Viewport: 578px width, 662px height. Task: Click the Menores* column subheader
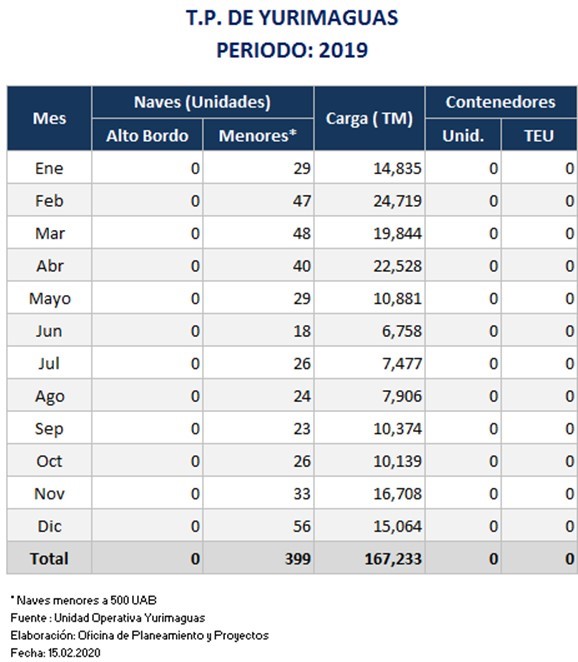coord(258,135)
